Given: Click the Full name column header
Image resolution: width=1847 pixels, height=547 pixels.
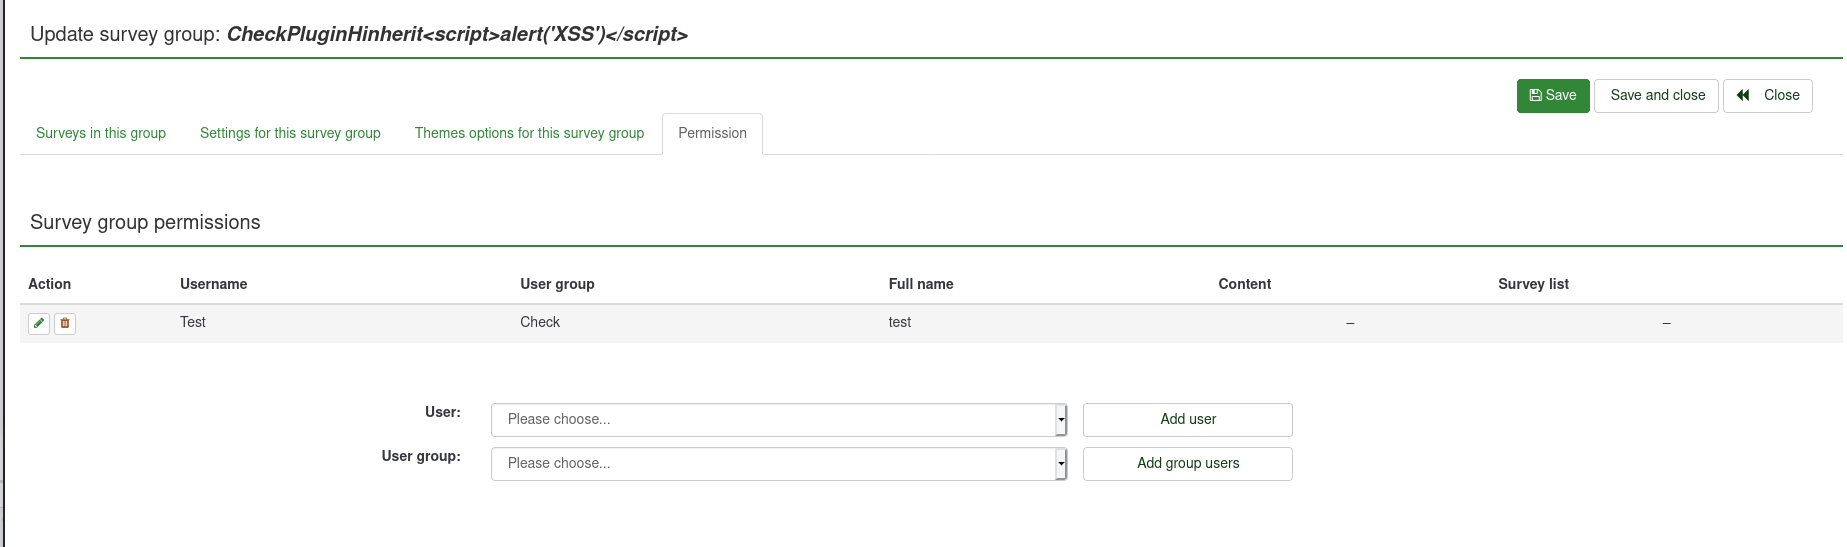Looking at the screenshot, I should [x=920, y=284].
